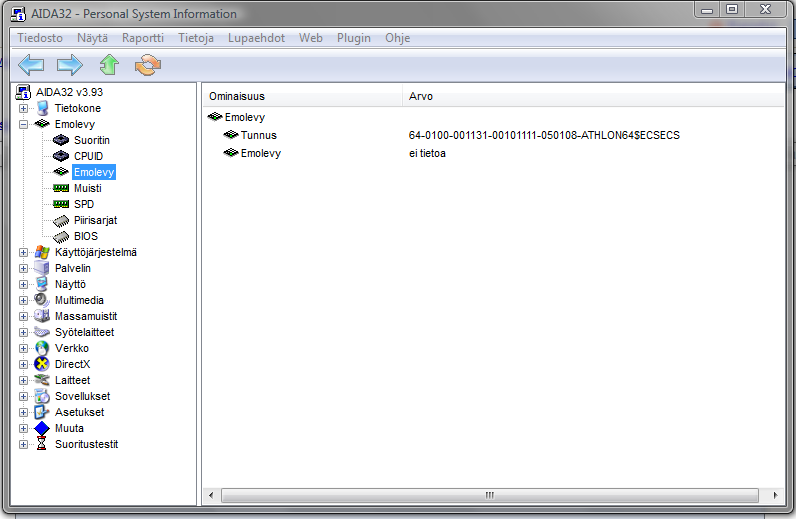The height and width of the screenshot is (519, 796).
Task: Click the Syötelaitteet keyboard icon
Action: click(42, 332)
